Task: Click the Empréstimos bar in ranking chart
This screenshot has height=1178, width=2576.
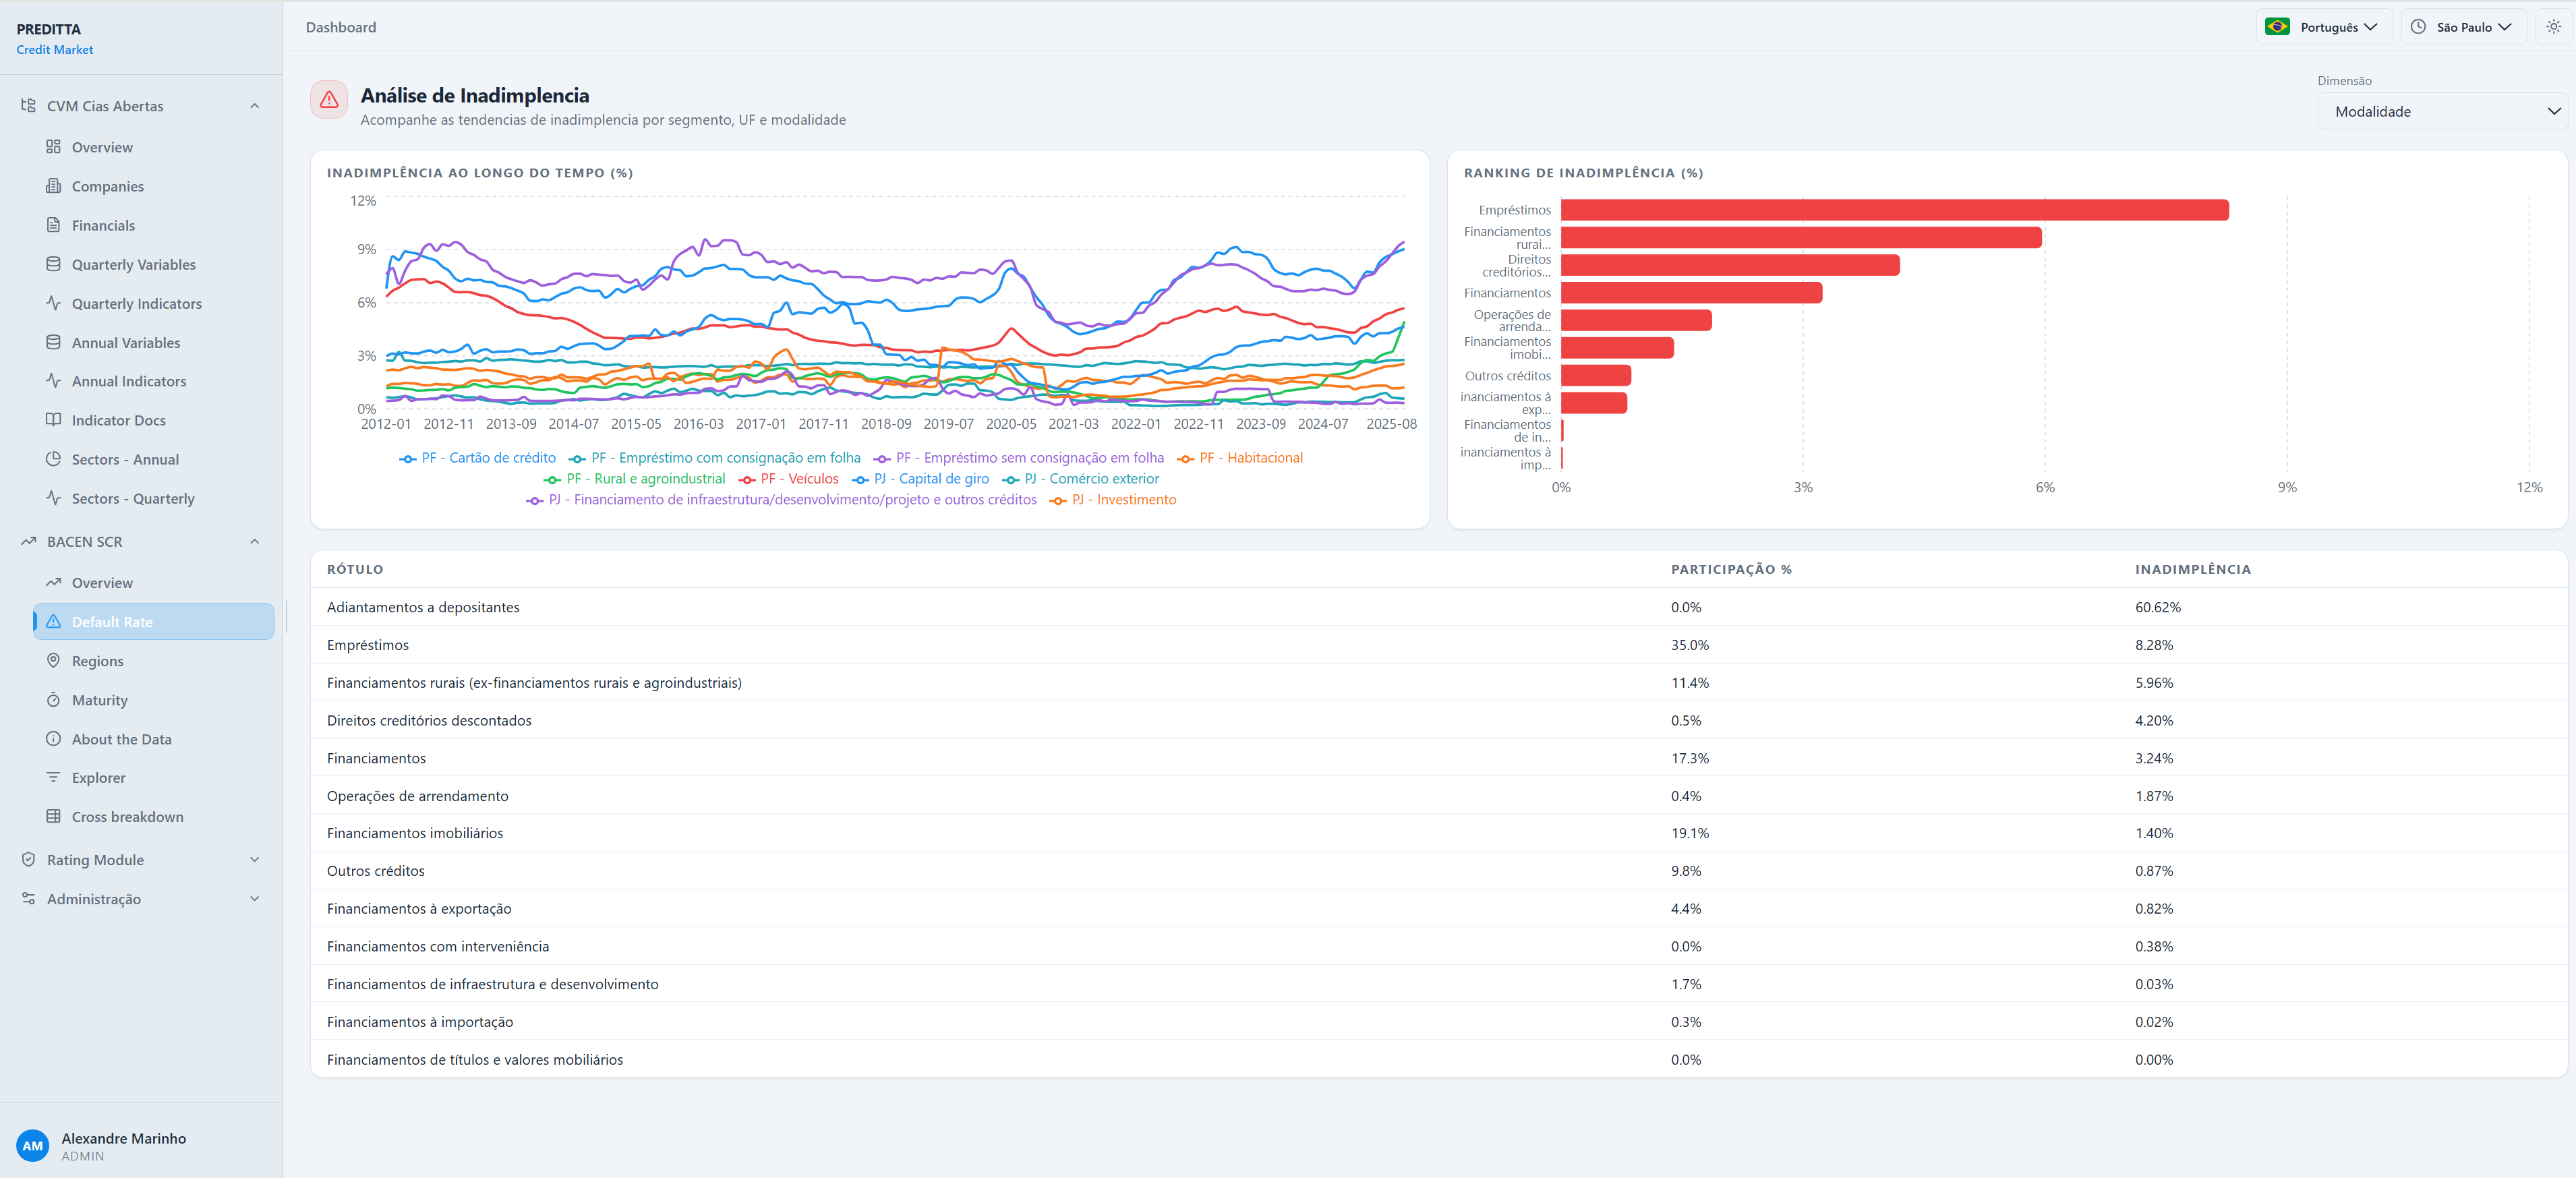Action: (x=1894, y=210)
